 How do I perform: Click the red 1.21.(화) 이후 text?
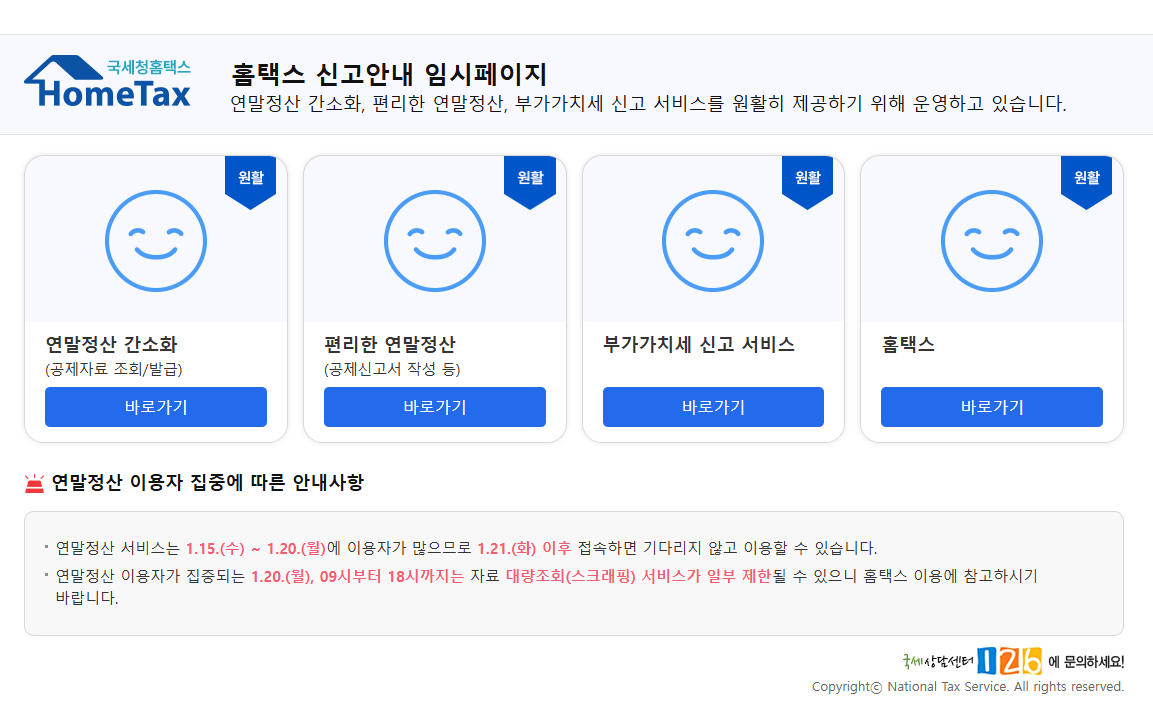524,548
